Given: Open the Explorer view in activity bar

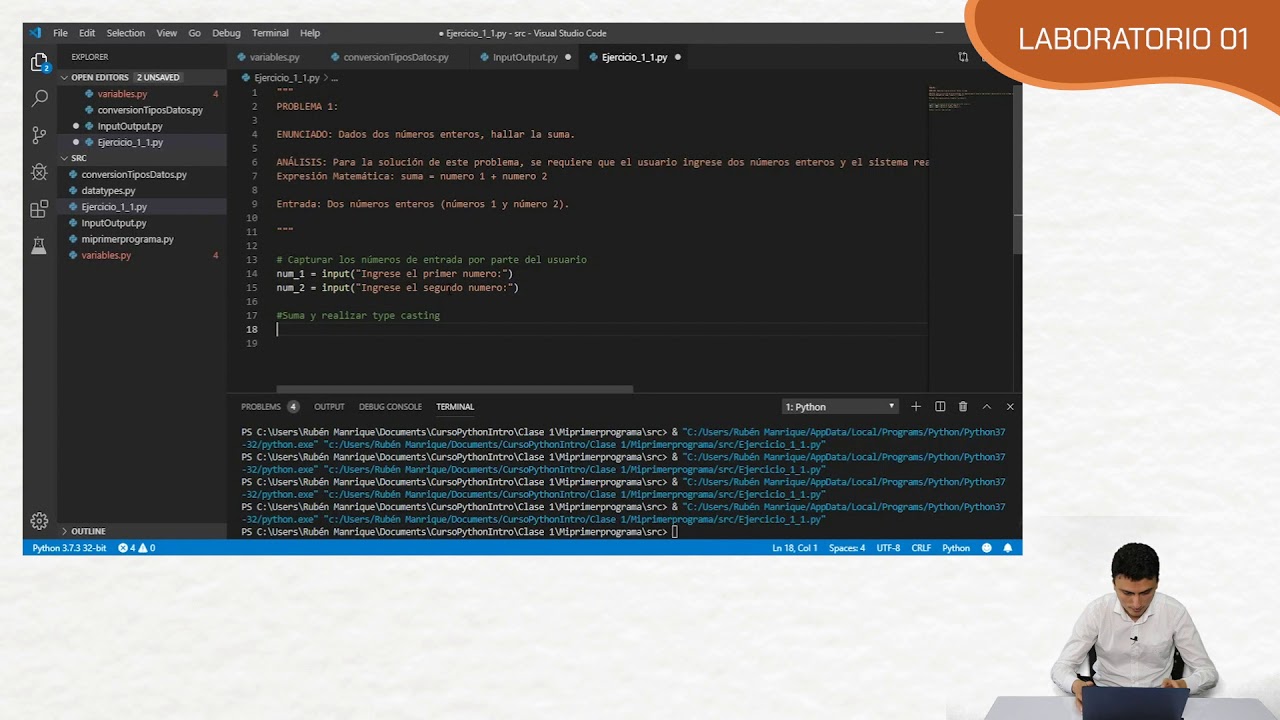Looking at the screenshot, I should pos(39,63).
